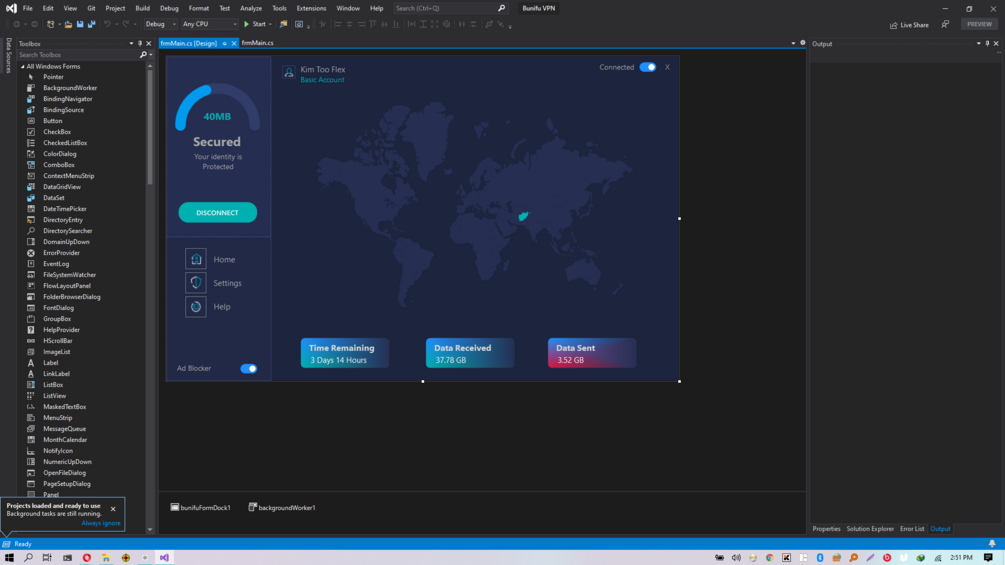
Task: Click the feedback icon next to Live Share
Action: click(945, 24)
